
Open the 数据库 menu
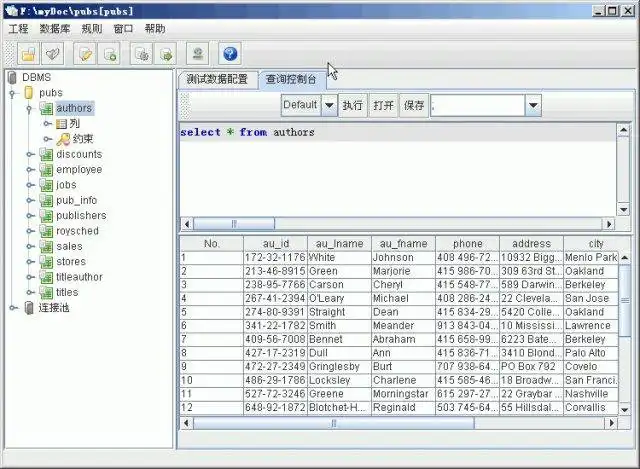click(55, 29)
